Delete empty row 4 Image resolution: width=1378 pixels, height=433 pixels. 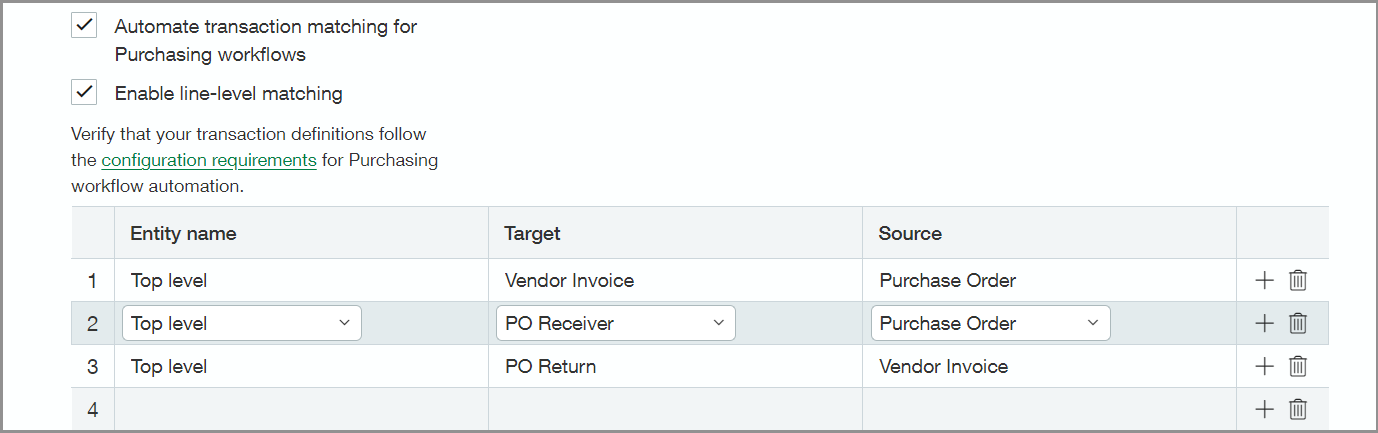tap(1297, 409)
